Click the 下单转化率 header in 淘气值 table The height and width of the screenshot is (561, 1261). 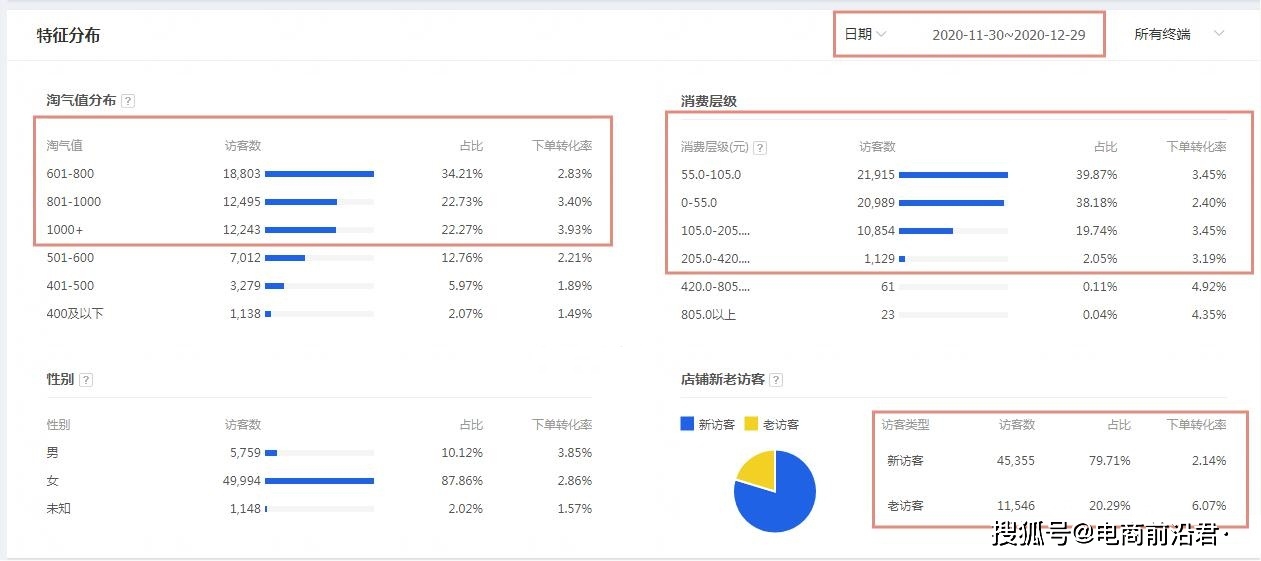pyautogui.click(x=561, y=146)
